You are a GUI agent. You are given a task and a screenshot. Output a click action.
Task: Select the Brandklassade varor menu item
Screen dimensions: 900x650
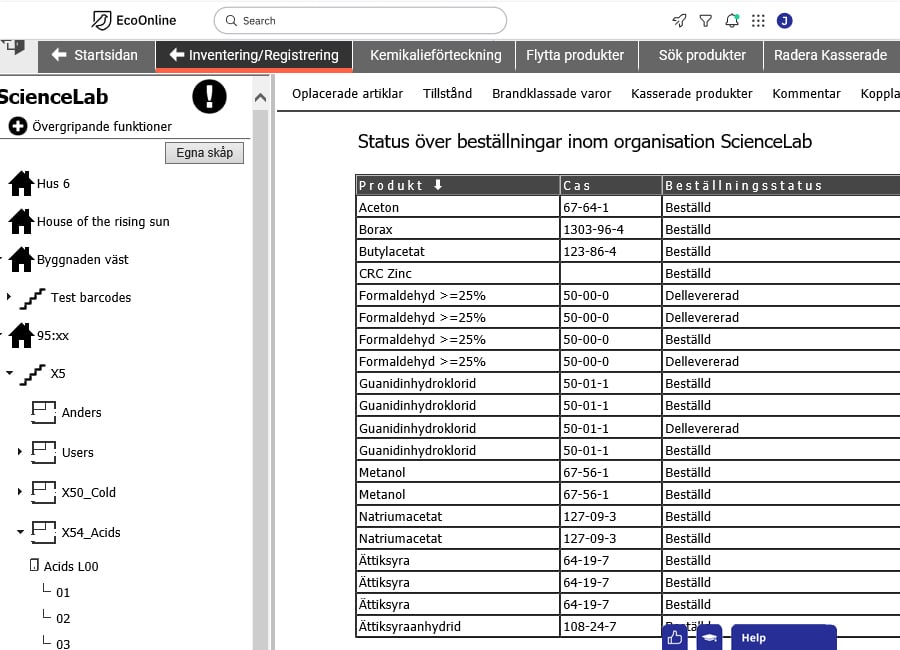pyautogui.click(x=551, y=94)
